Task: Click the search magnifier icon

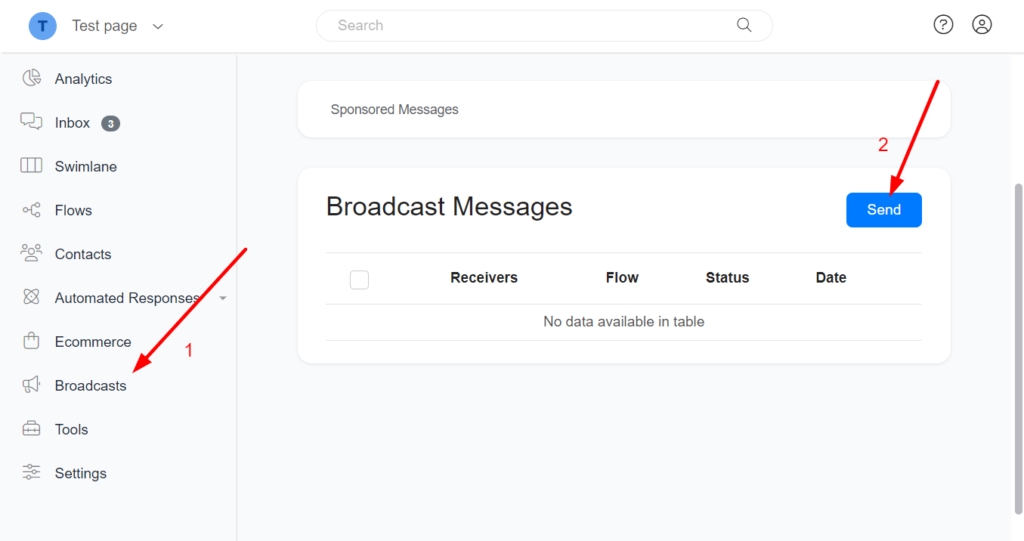Action: point(744,25)
